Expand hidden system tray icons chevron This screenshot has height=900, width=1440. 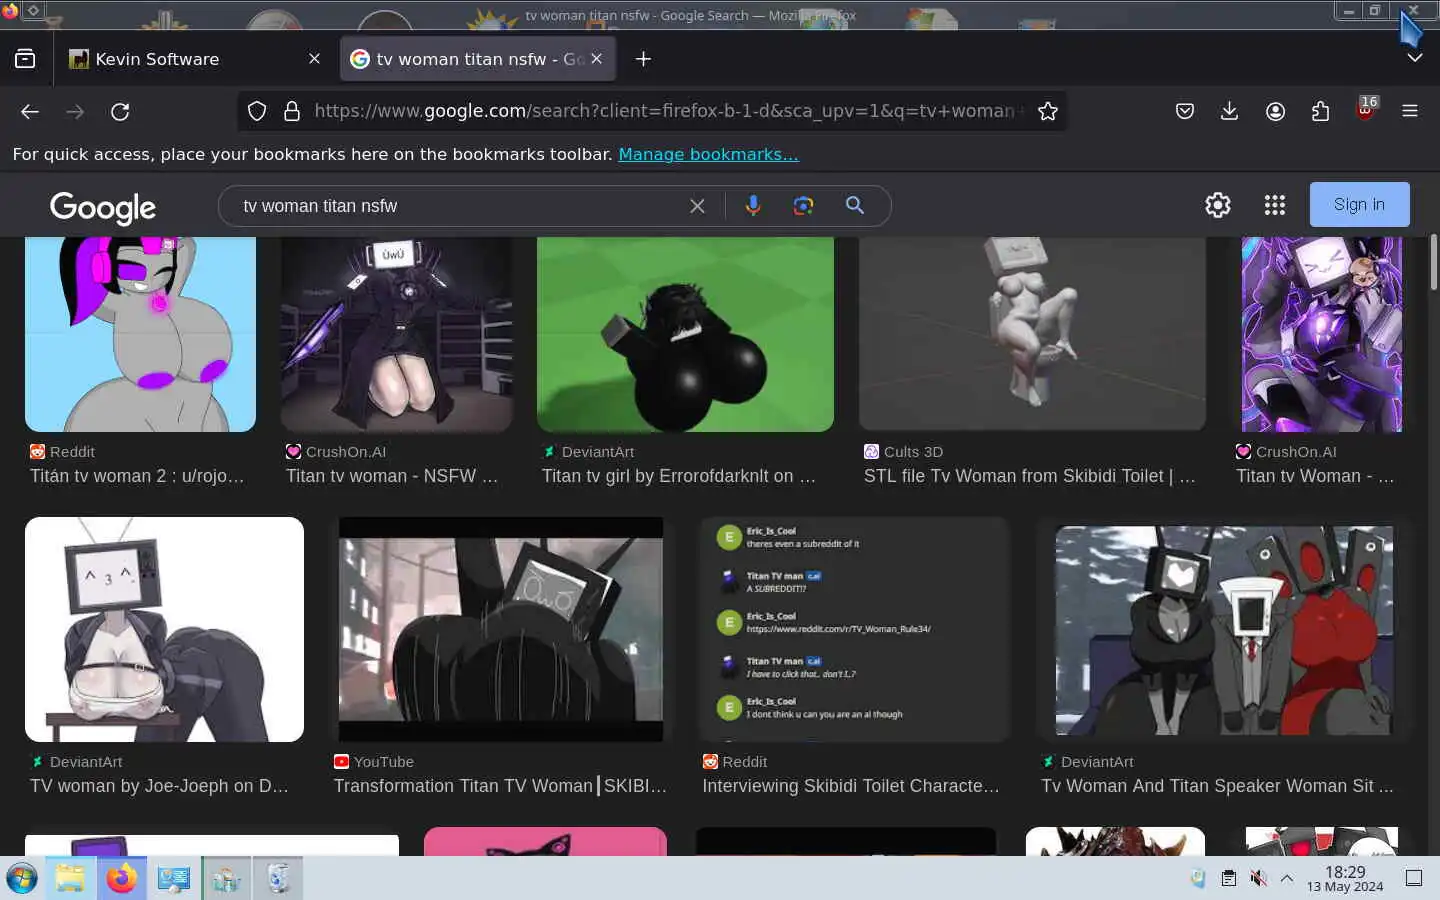[1287, 878]
